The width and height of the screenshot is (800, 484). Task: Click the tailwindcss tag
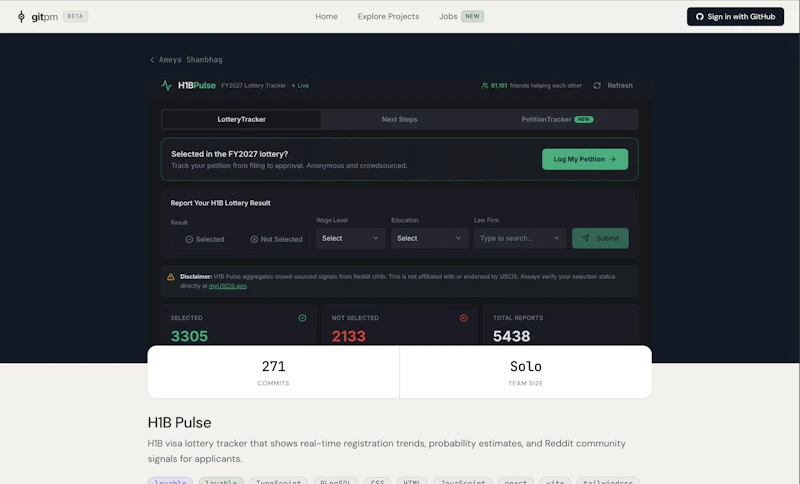(608, 481)
